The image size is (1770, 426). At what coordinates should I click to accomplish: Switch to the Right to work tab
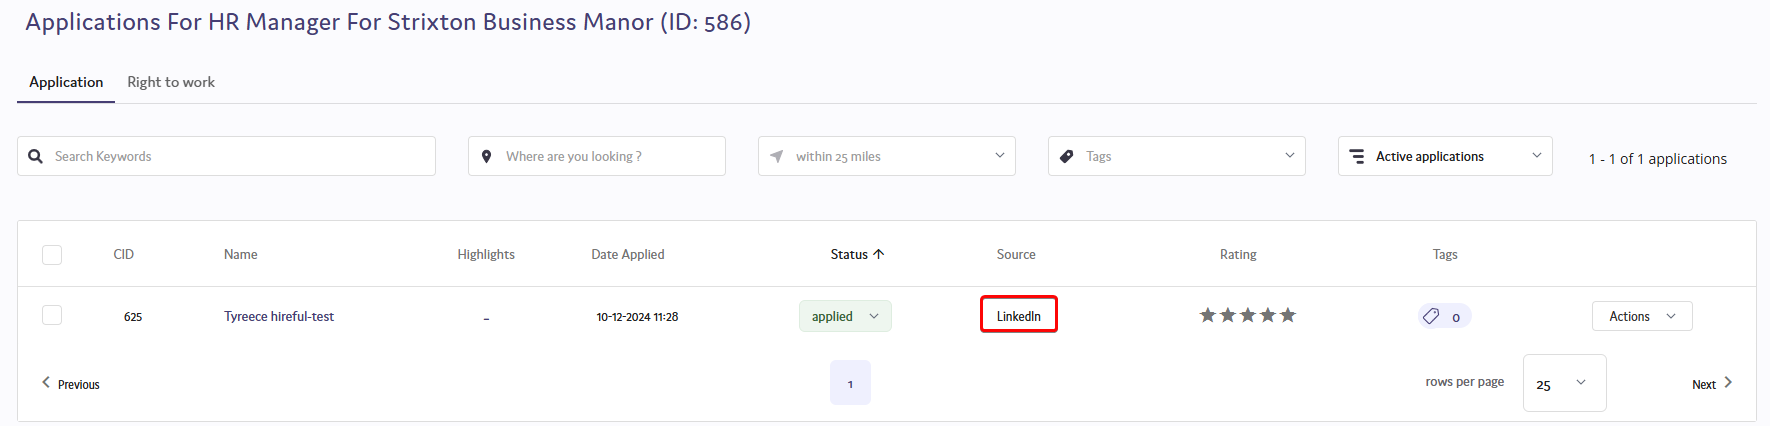pyautogui.click(x=171, y=82)
